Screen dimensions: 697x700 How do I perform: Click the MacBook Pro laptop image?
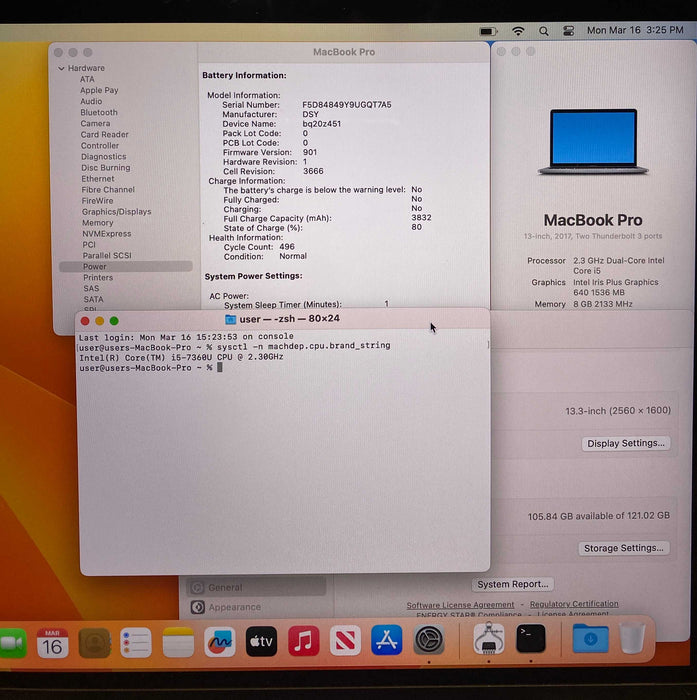593,142
